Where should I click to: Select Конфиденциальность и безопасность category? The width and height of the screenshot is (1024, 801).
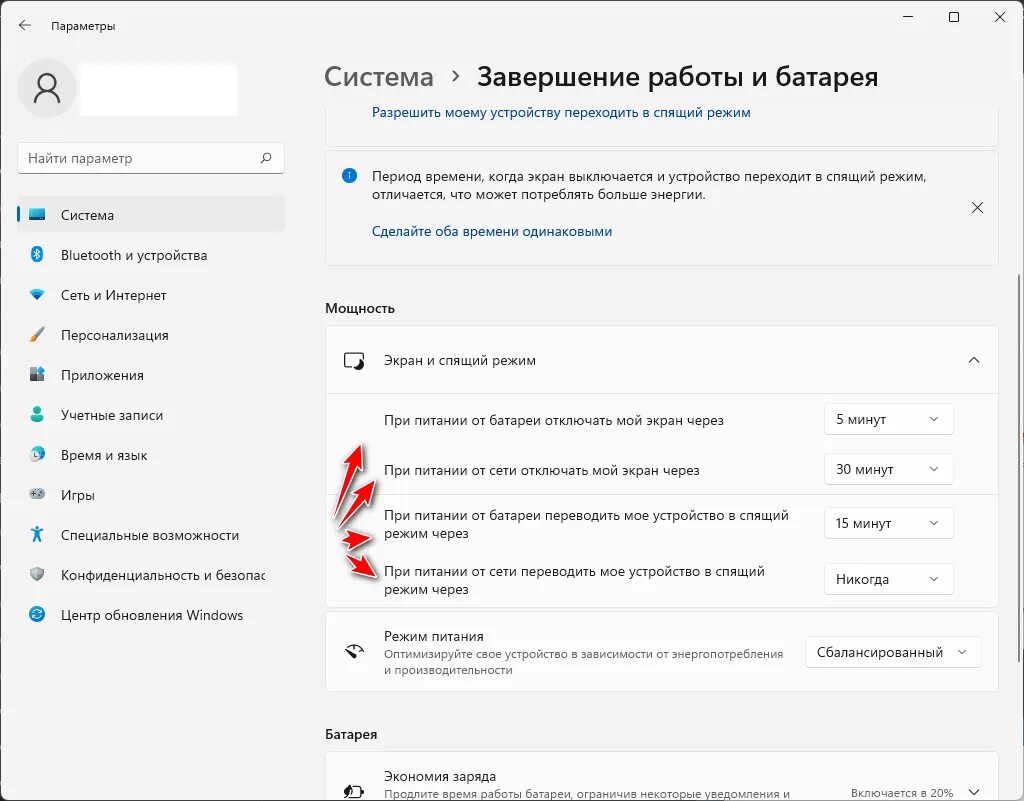point(151,574)
